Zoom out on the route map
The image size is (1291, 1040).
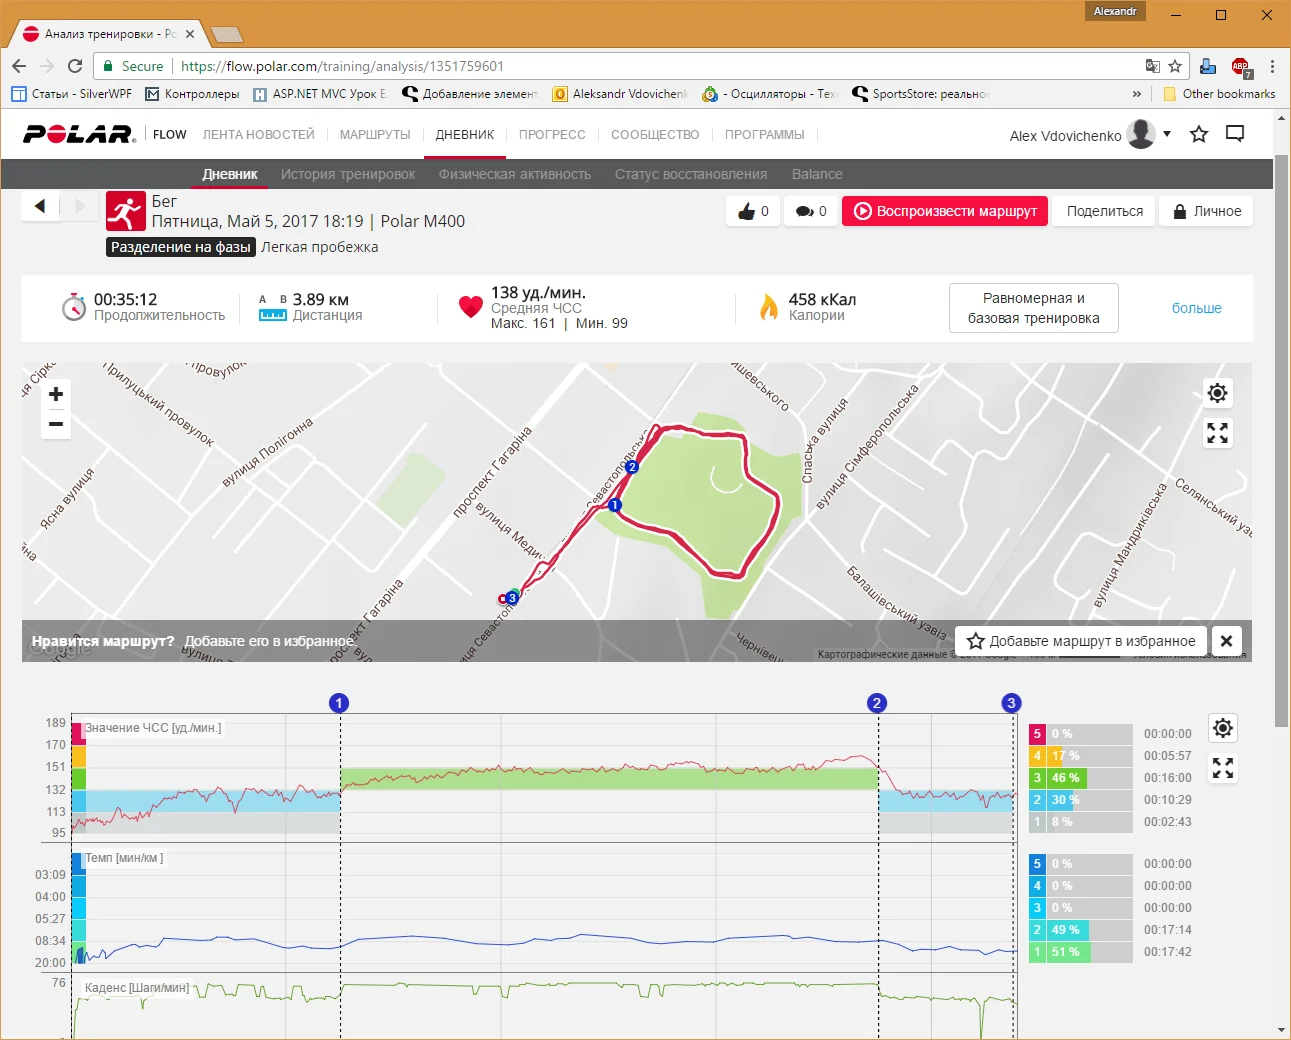(x=56, y=424)
